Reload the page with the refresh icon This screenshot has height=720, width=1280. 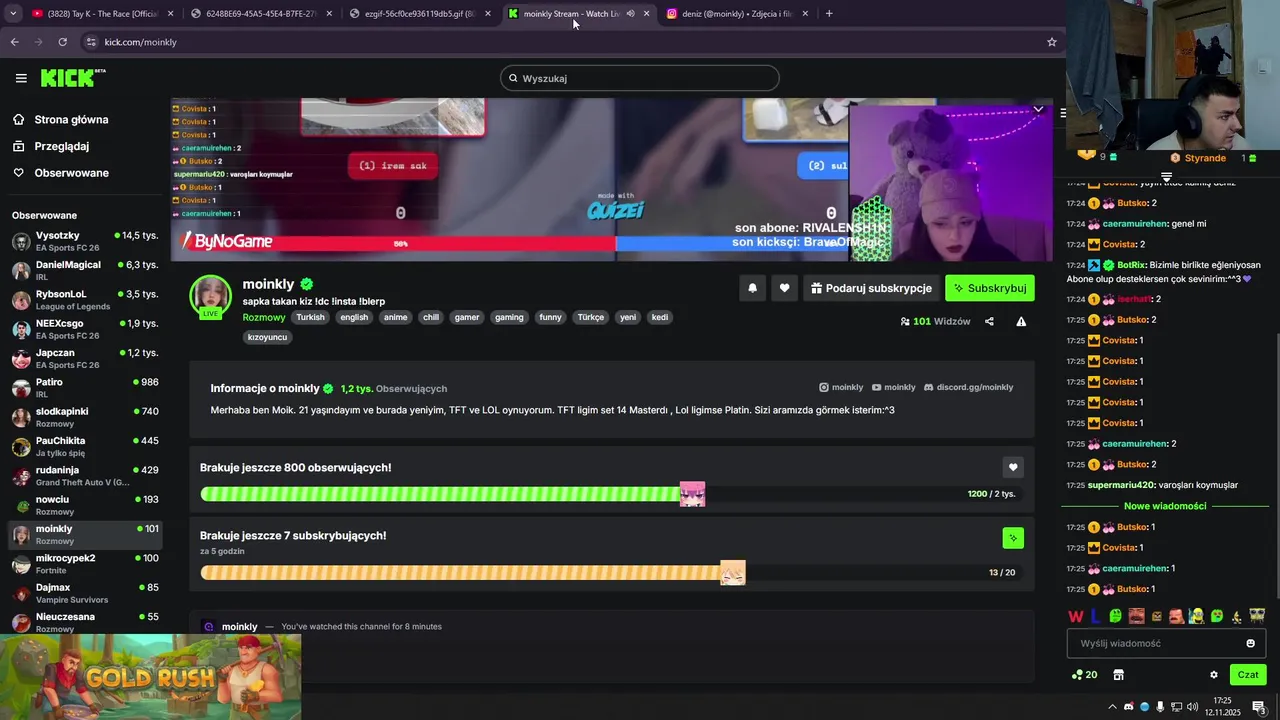(62, 42)
